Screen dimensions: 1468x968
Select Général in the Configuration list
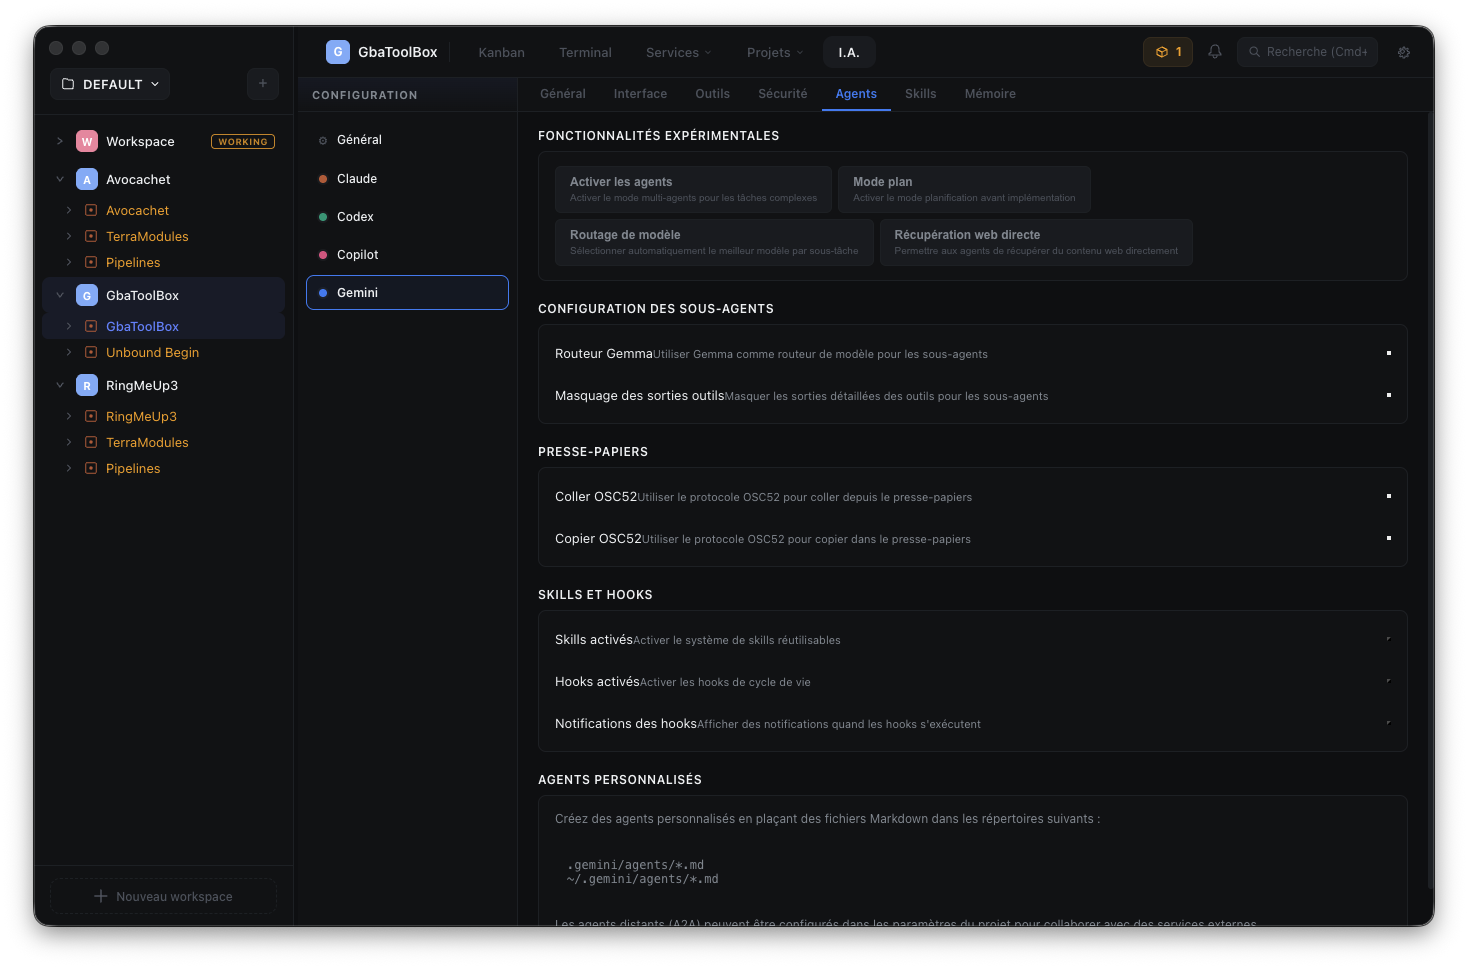coord(407,140)
